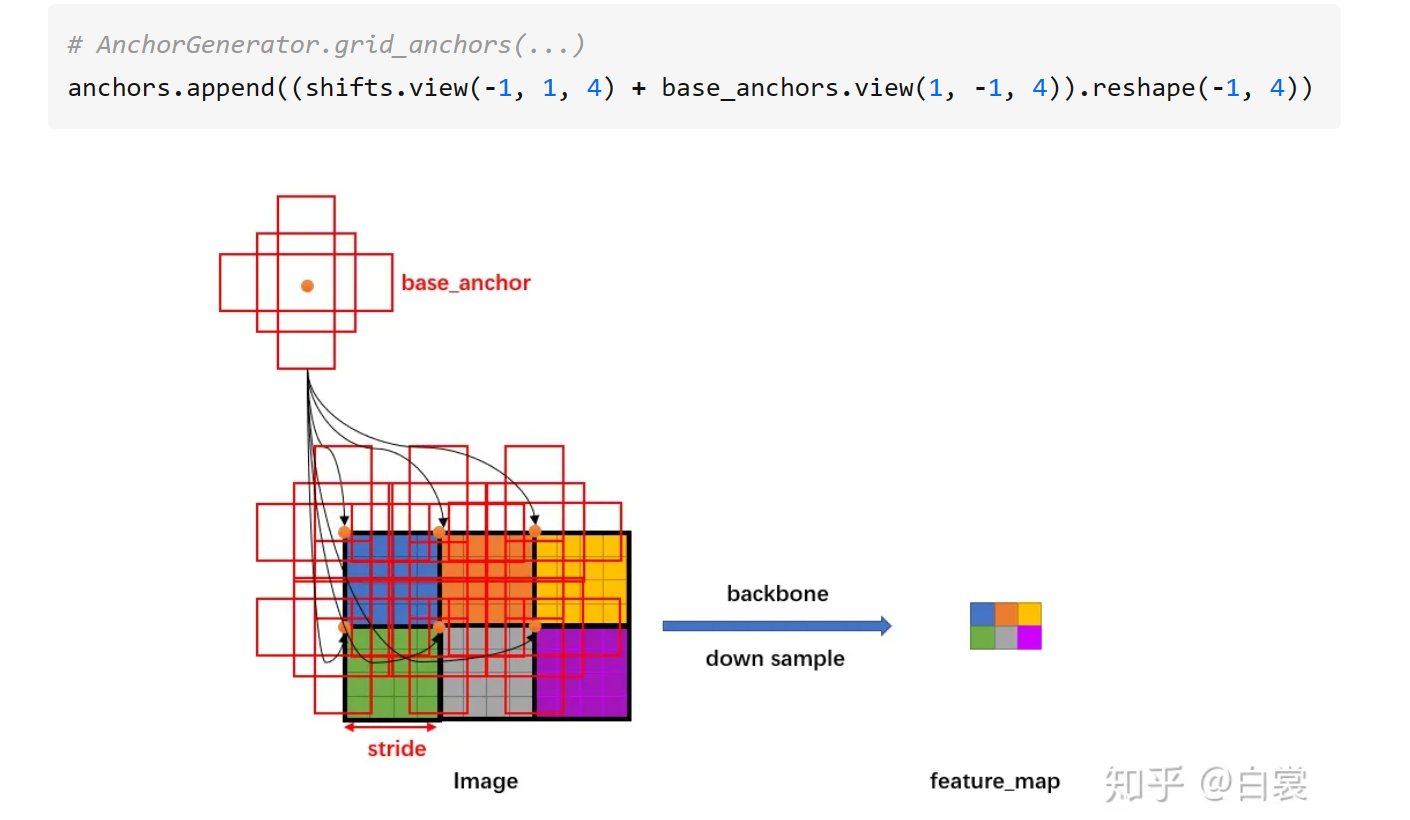The height and width of the screenshot is (820, 1410).
Task: Click the Zhihu "知乎 @白裳" watermark
Action: pos(1206,785)
